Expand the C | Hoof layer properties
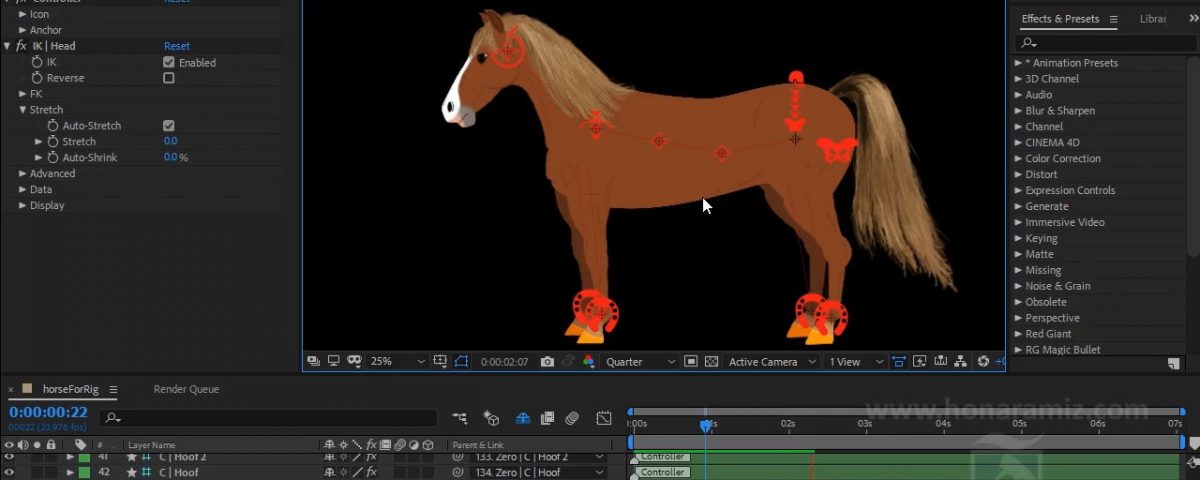Image resolution: width=1200 pixels, height=480 pixels. [71, 472]
